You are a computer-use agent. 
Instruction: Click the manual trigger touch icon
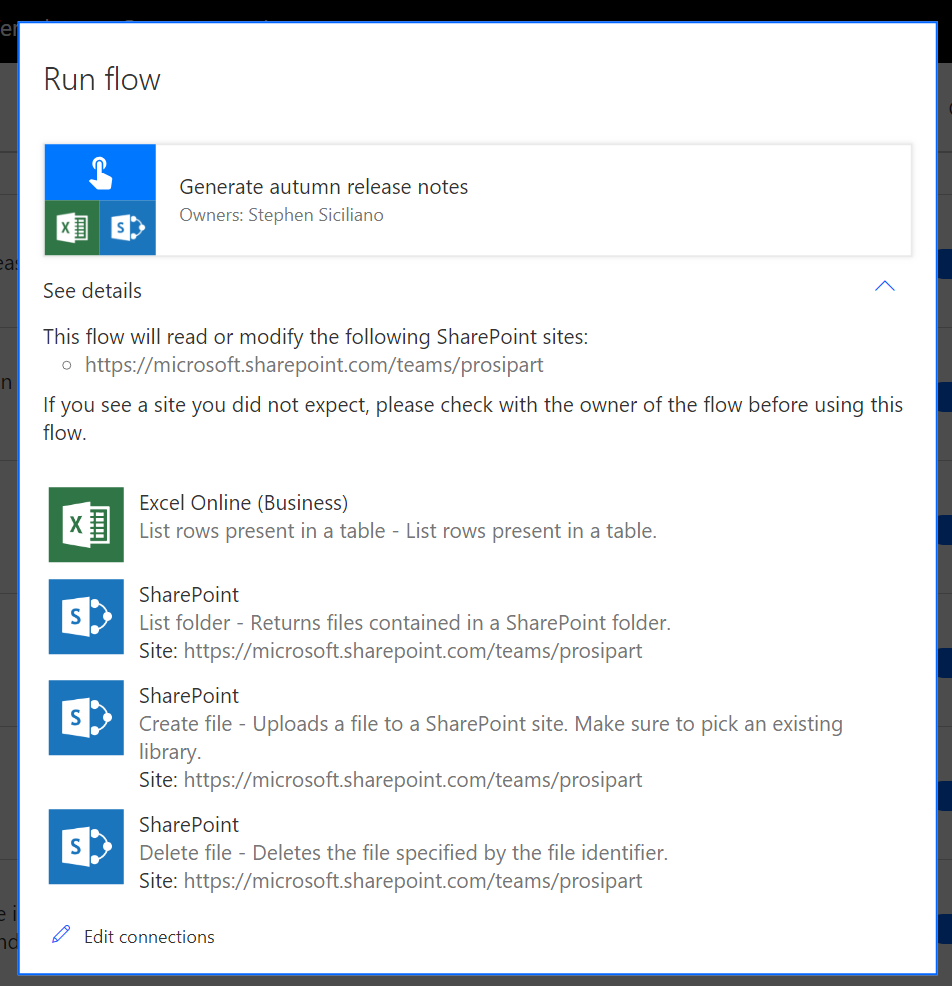coord(100,172)
